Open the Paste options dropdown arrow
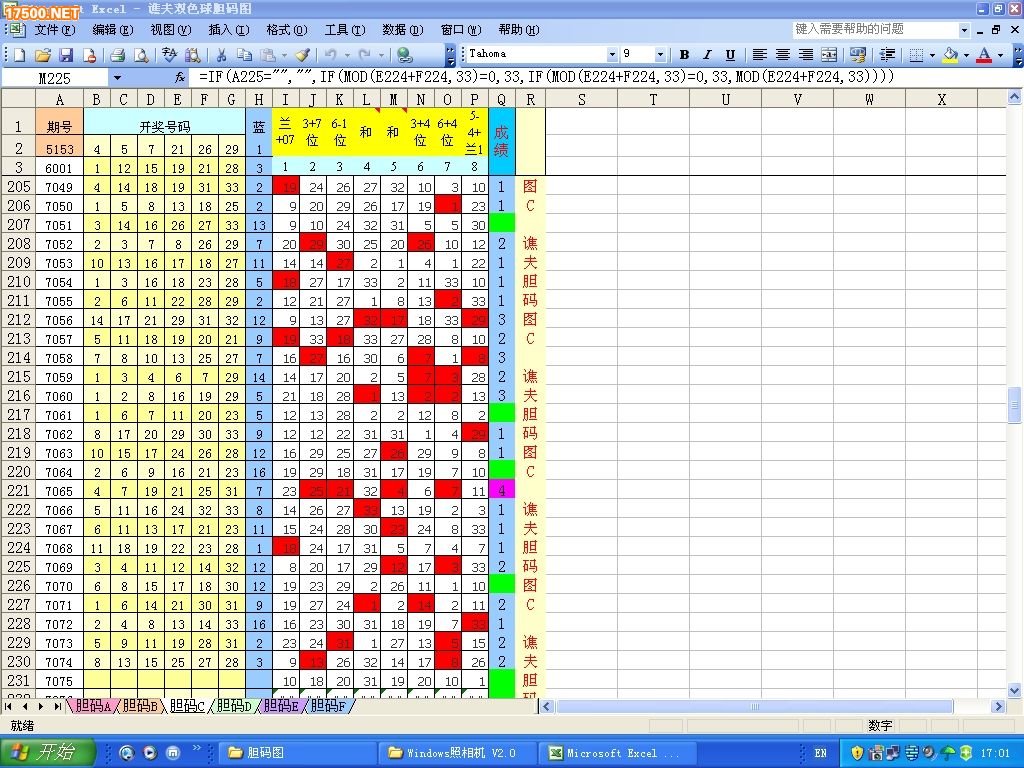The height and width of the screenshot is (768, 1024). coord(283,55)
